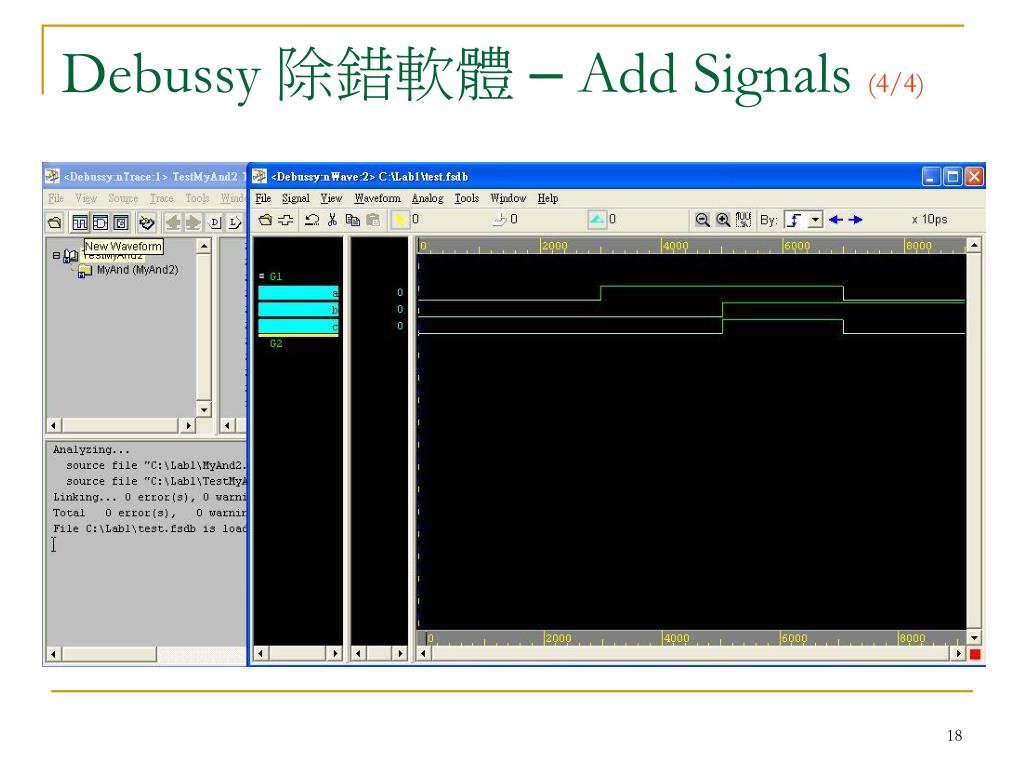
Task: Click Open file icon in nWave toolbar
Action: [x=264, y=220]
